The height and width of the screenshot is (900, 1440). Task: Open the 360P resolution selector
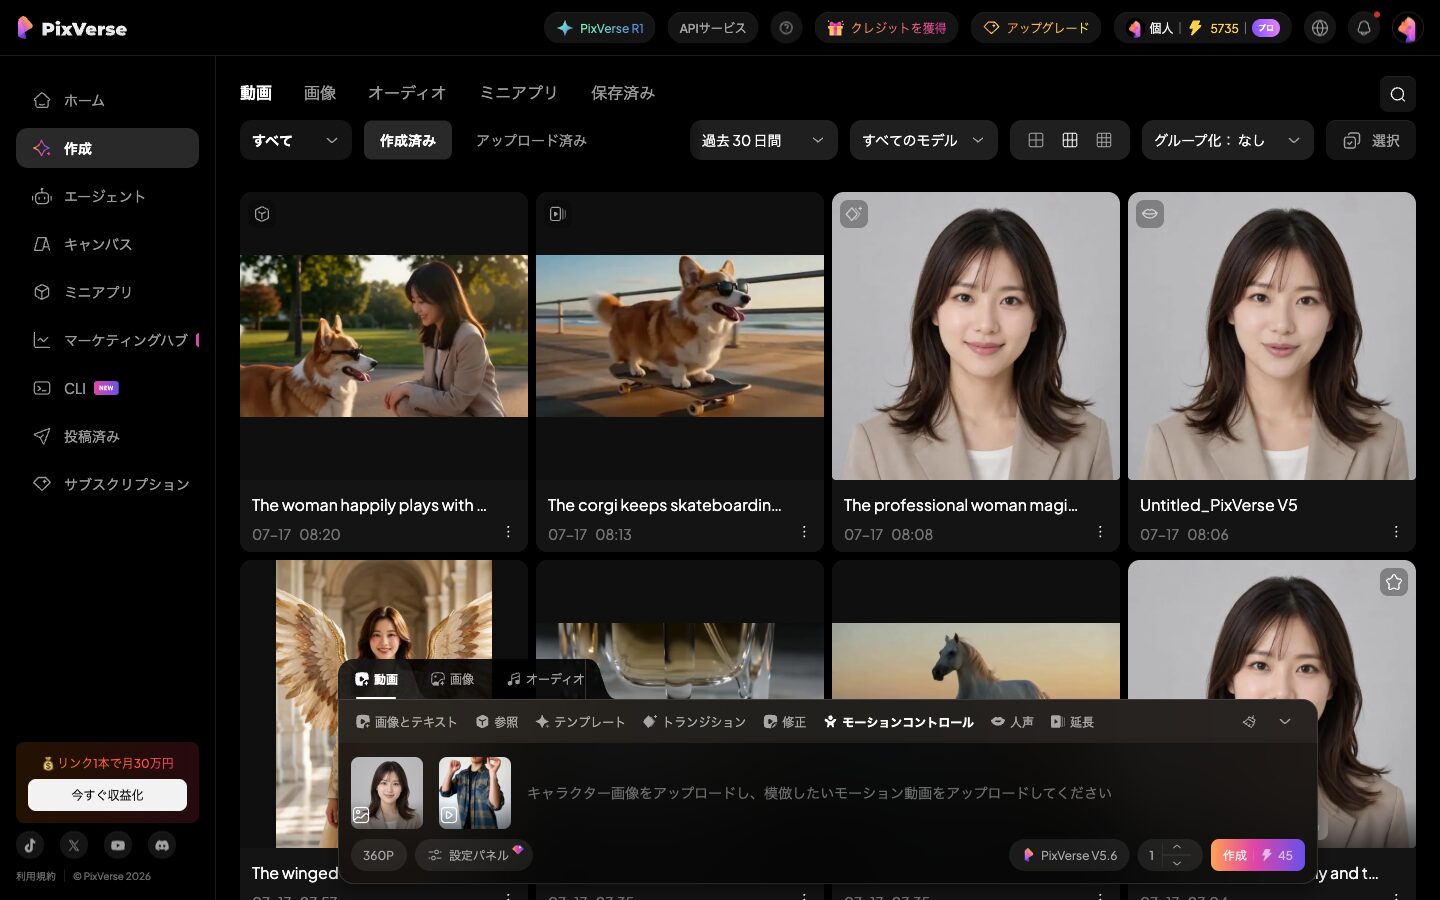(378, 855)
